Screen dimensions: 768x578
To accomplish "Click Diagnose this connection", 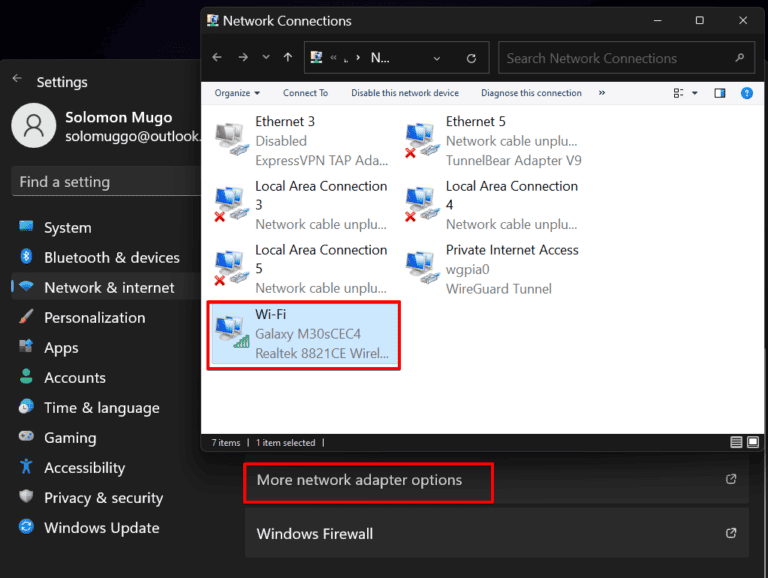I will click(531, 93).
